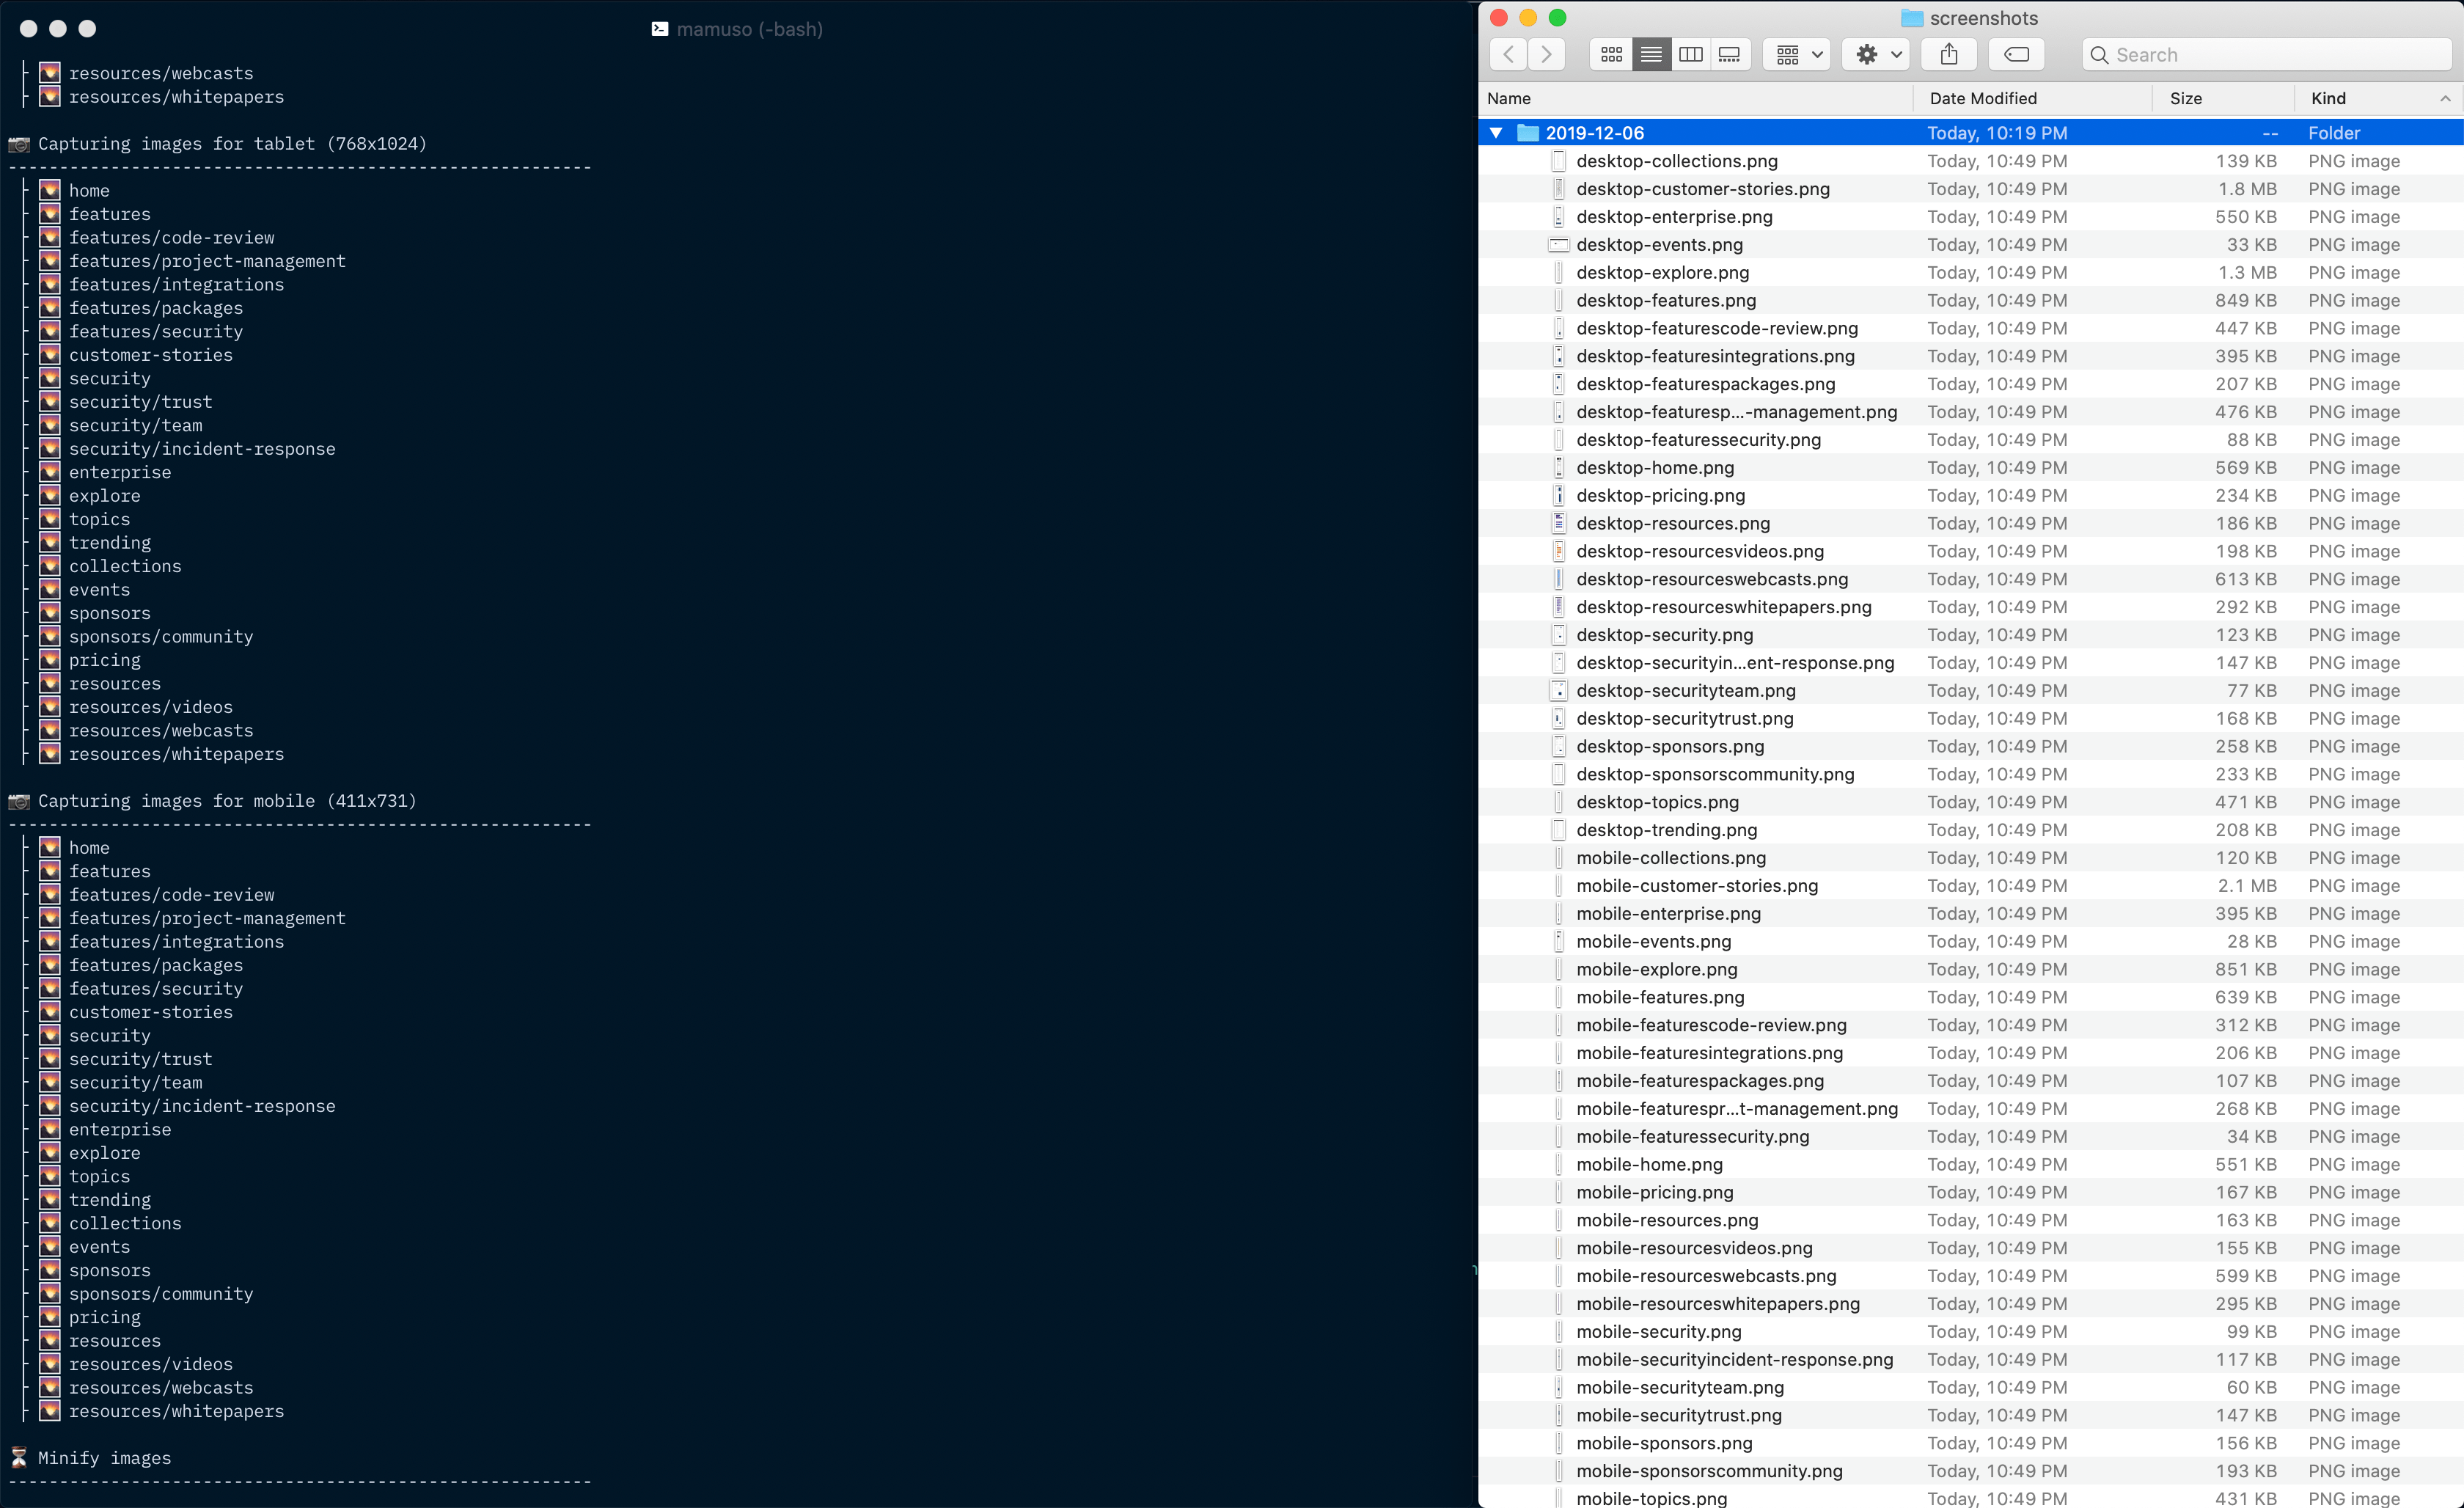2464x1508 pixels.
Task: Click the share icon in Finder toolbar
Action: (1950, 54)
